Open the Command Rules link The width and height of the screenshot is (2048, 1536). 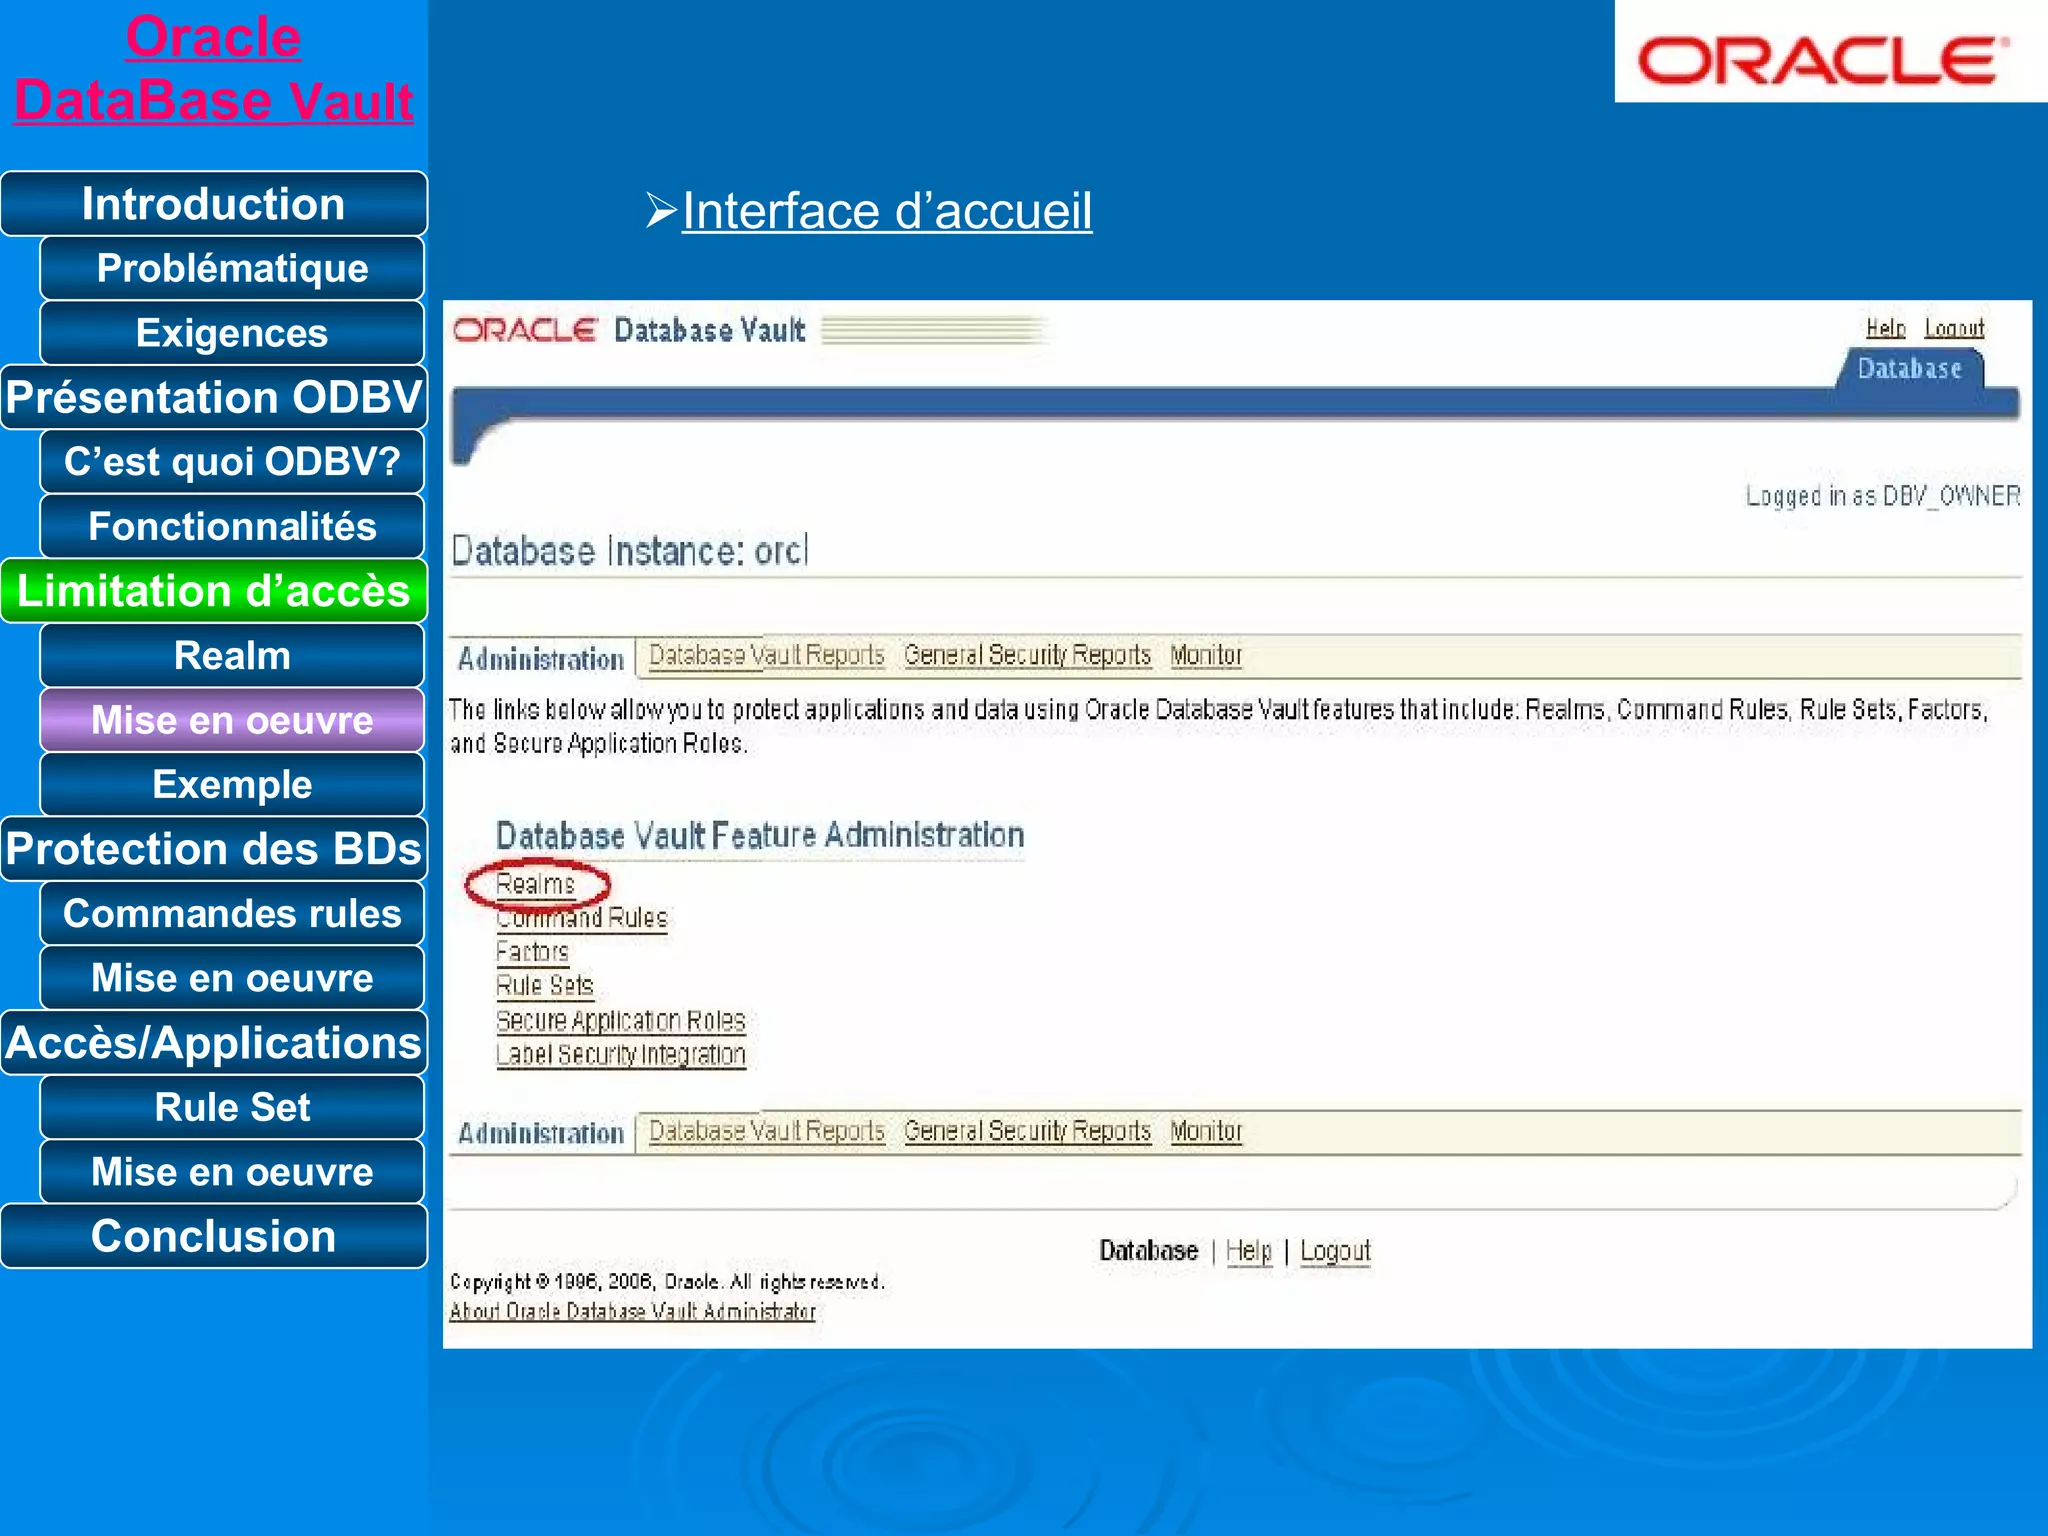(582, 919)
